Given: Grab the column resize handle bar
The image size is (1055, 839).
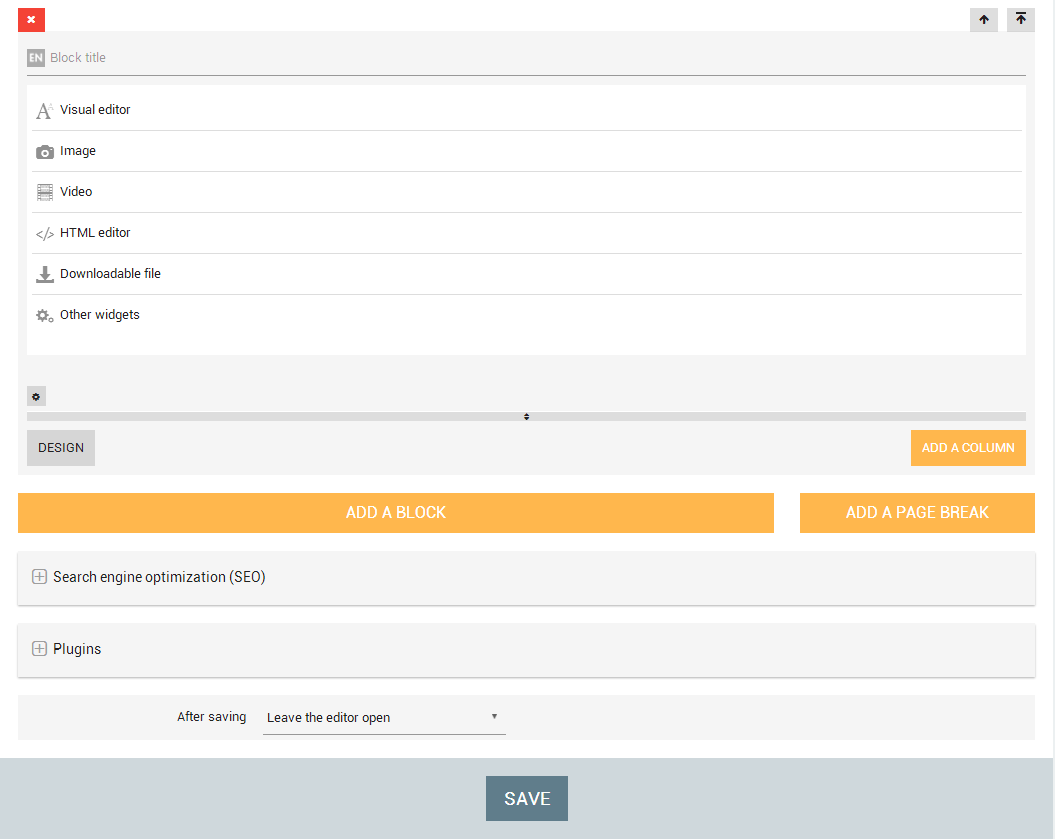Looking at the screenshot, I should [526, 416].
